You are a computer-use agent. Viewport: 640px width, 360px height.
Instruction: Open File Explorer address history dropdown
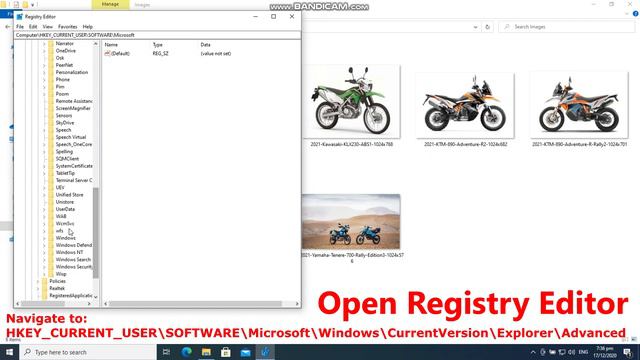(x=476, y=27)
